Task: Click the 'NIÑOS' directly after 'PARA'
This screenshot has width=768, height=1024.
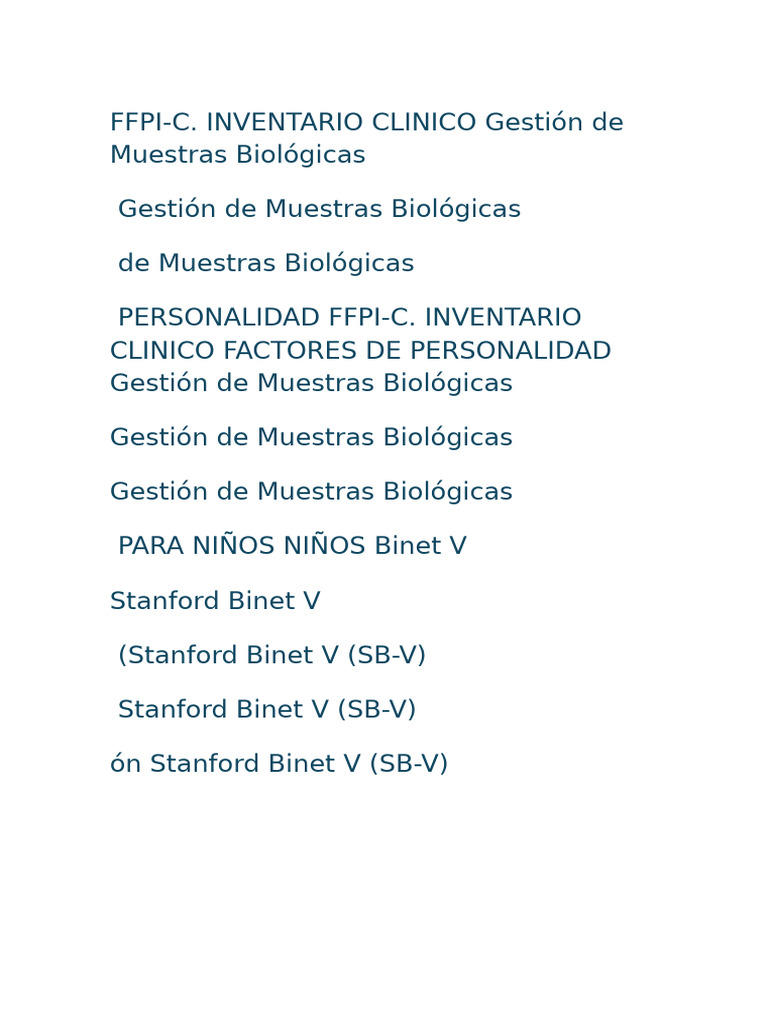Action: point(233,544)
